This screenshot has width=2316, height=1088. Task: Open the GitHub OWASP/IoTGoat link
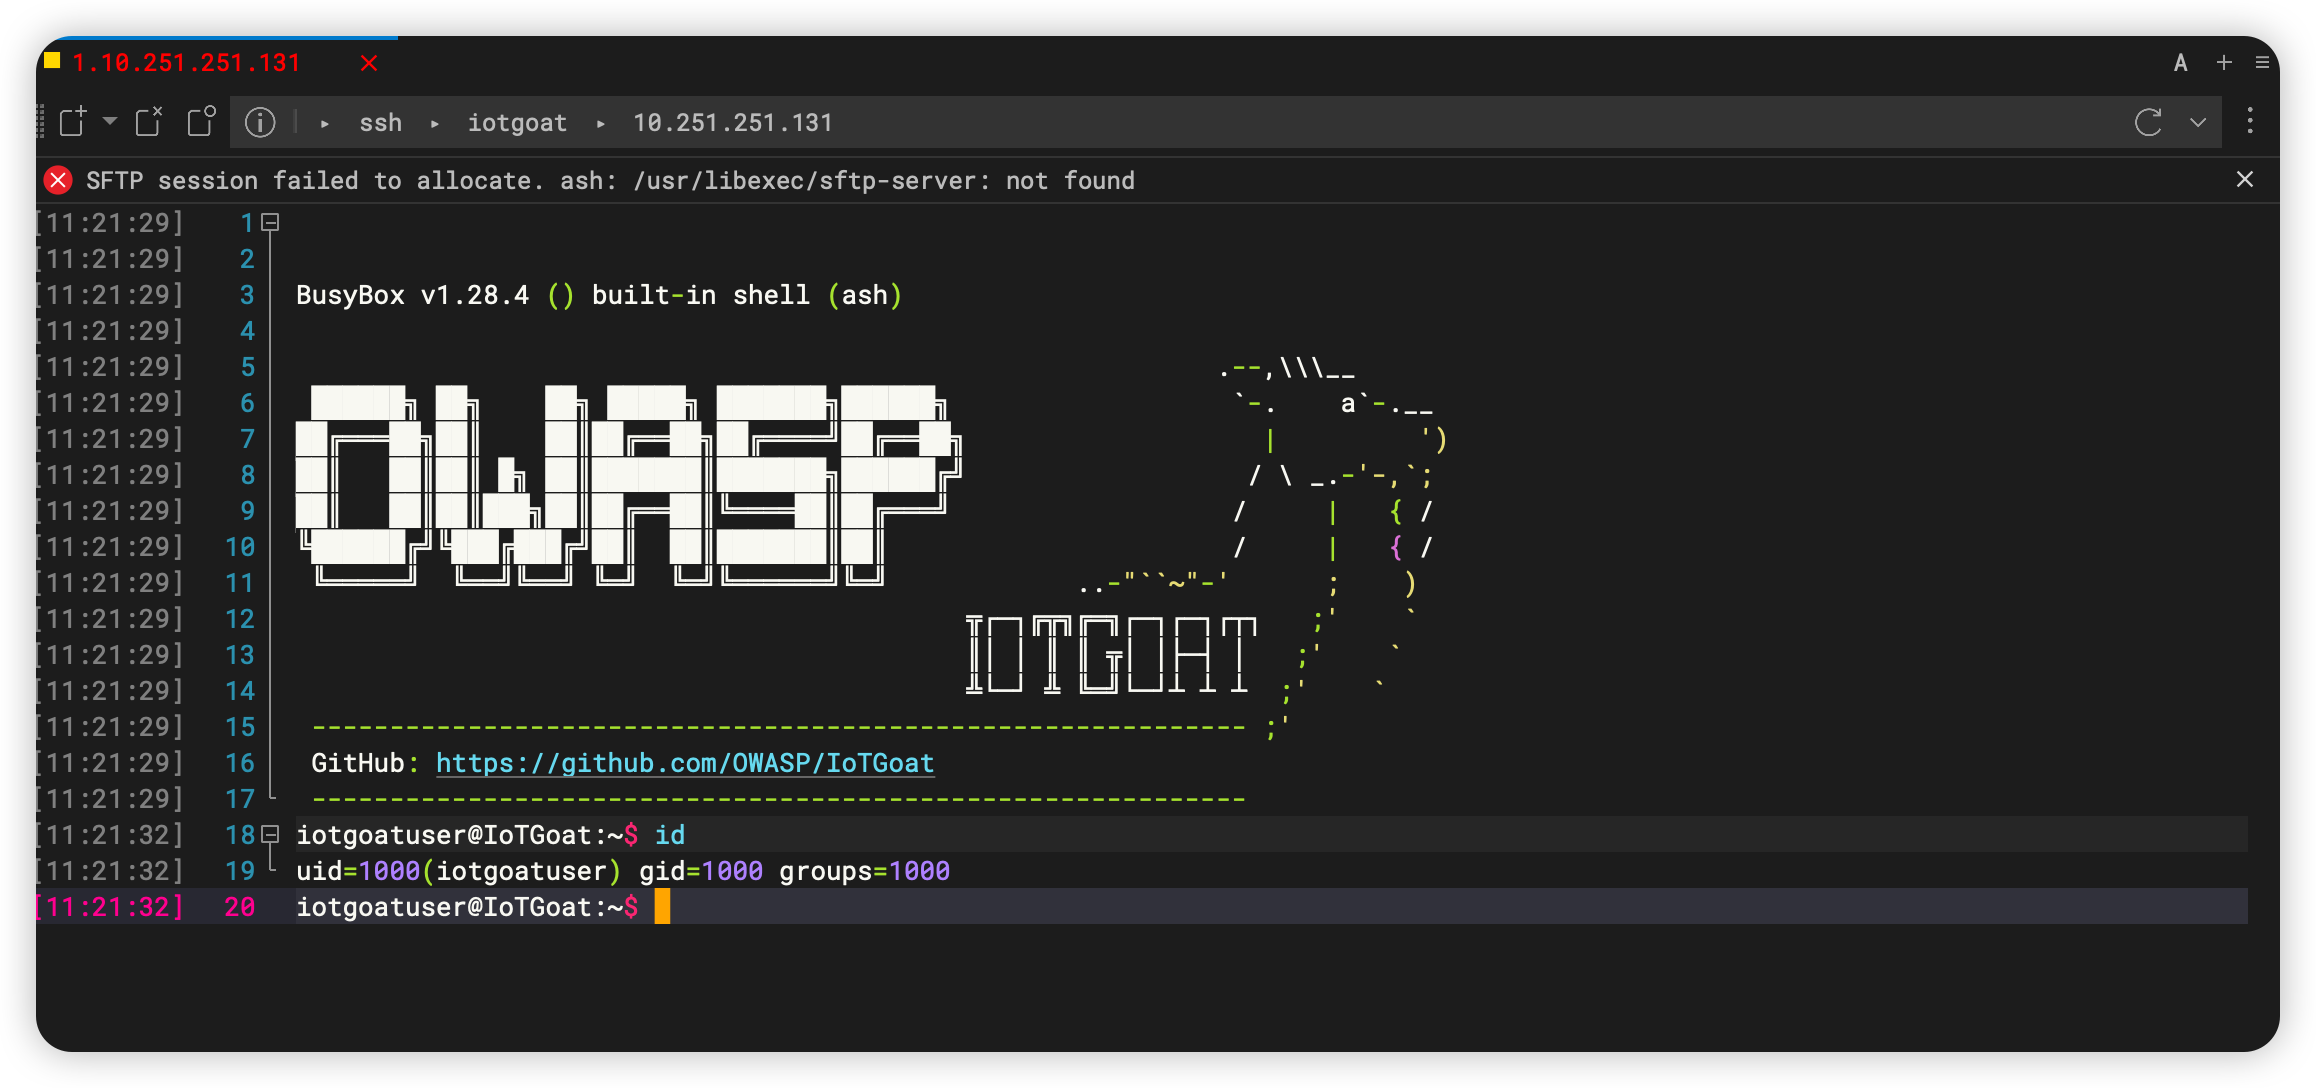pyautogui.click(x=684, y=763)
